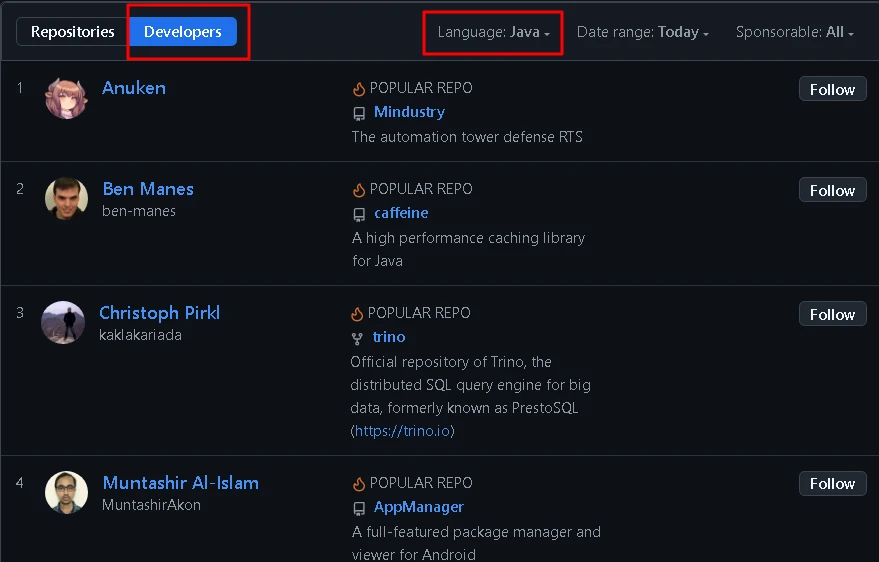Image resolution: width=879 pixels, height=562 pixels.
Task: Click rank number 1 beside Anuken
Action: click(20, 88)
